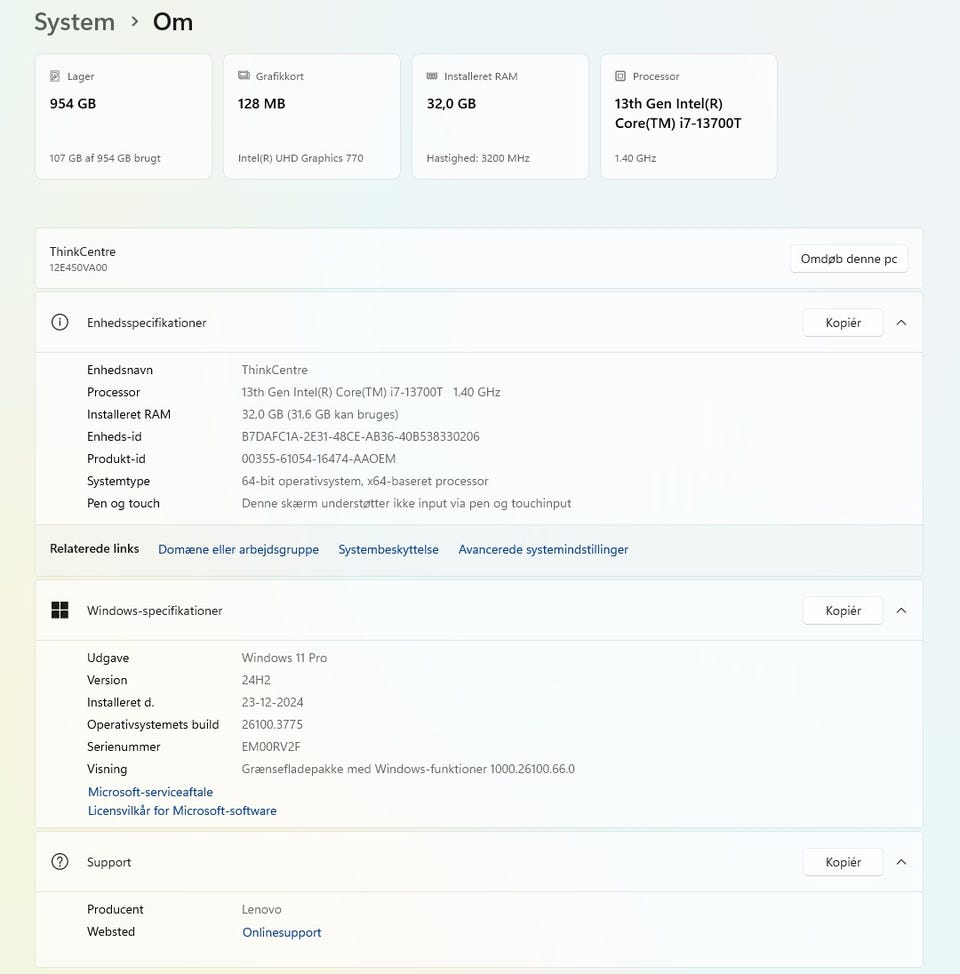The width and height of the screenshot is (960, 974).
Task: Copy Windows specifications with Kopiér
Action: coord(842,610)
